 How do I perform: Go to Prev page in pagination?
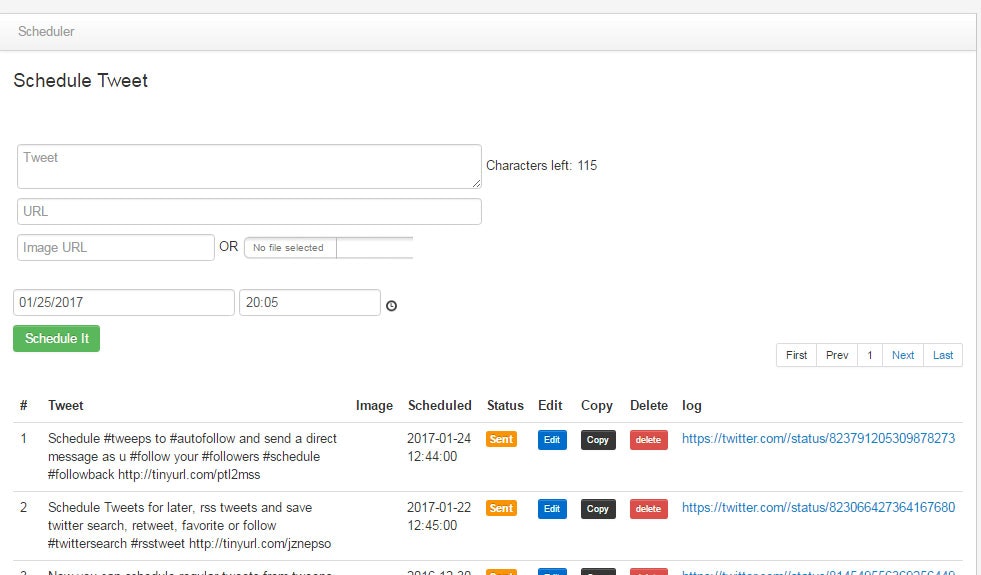coord(837,355)
